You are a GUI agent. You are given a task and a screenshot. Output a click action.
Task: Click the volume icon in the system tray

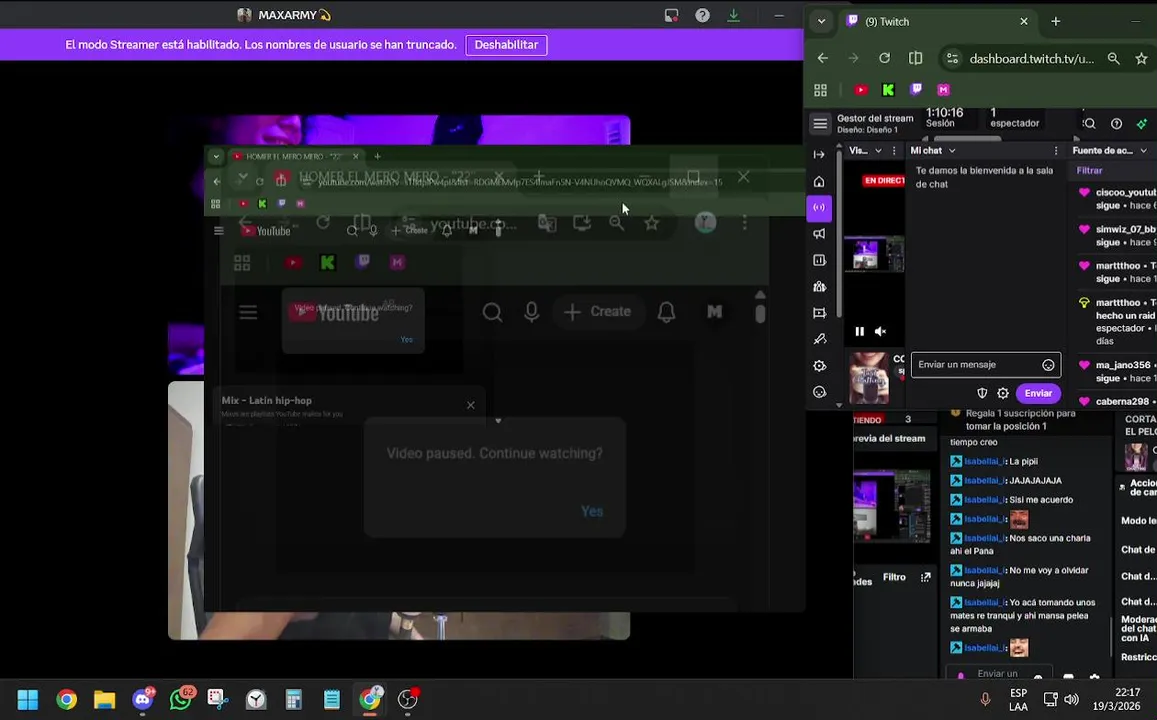pyautogui.click(x=1071, y=699)
